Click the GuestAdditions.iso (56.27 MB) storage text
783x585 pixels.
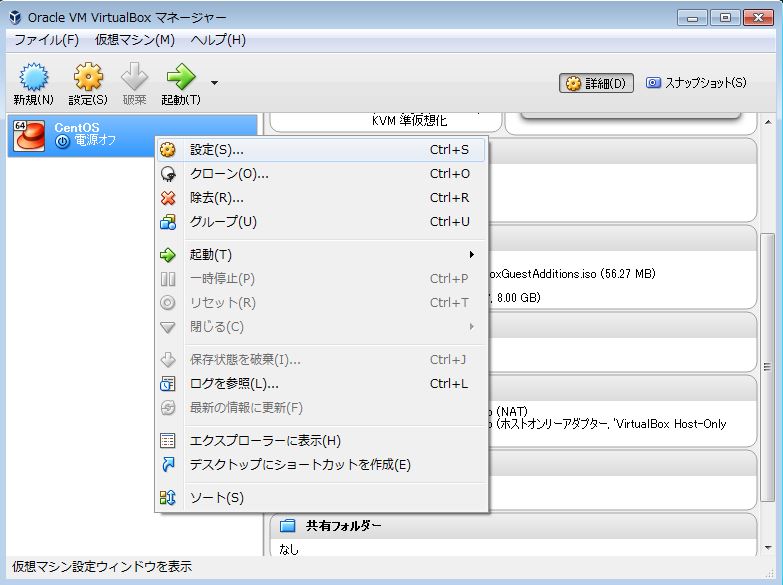[x=573, y=274]
